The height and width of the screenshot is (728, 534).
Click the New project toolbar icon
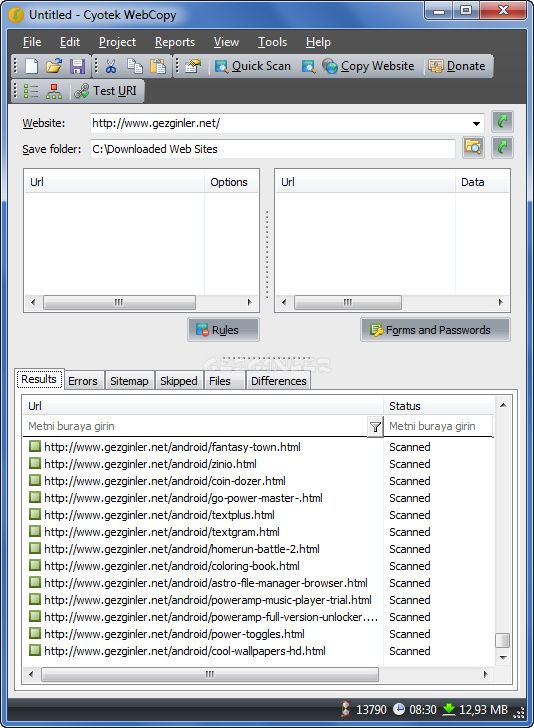[x=31, y=66]
